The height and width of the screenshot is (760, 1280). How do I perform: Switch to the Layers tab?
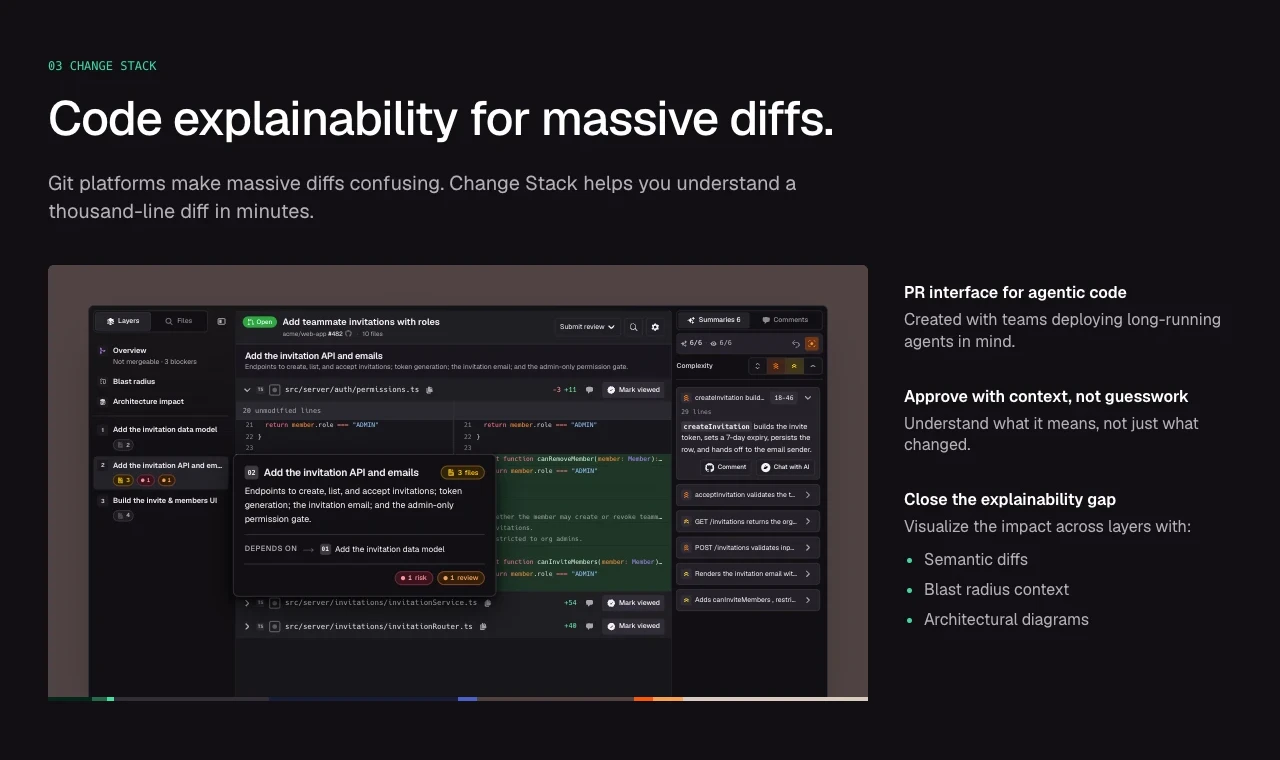[x=123, y=321]
